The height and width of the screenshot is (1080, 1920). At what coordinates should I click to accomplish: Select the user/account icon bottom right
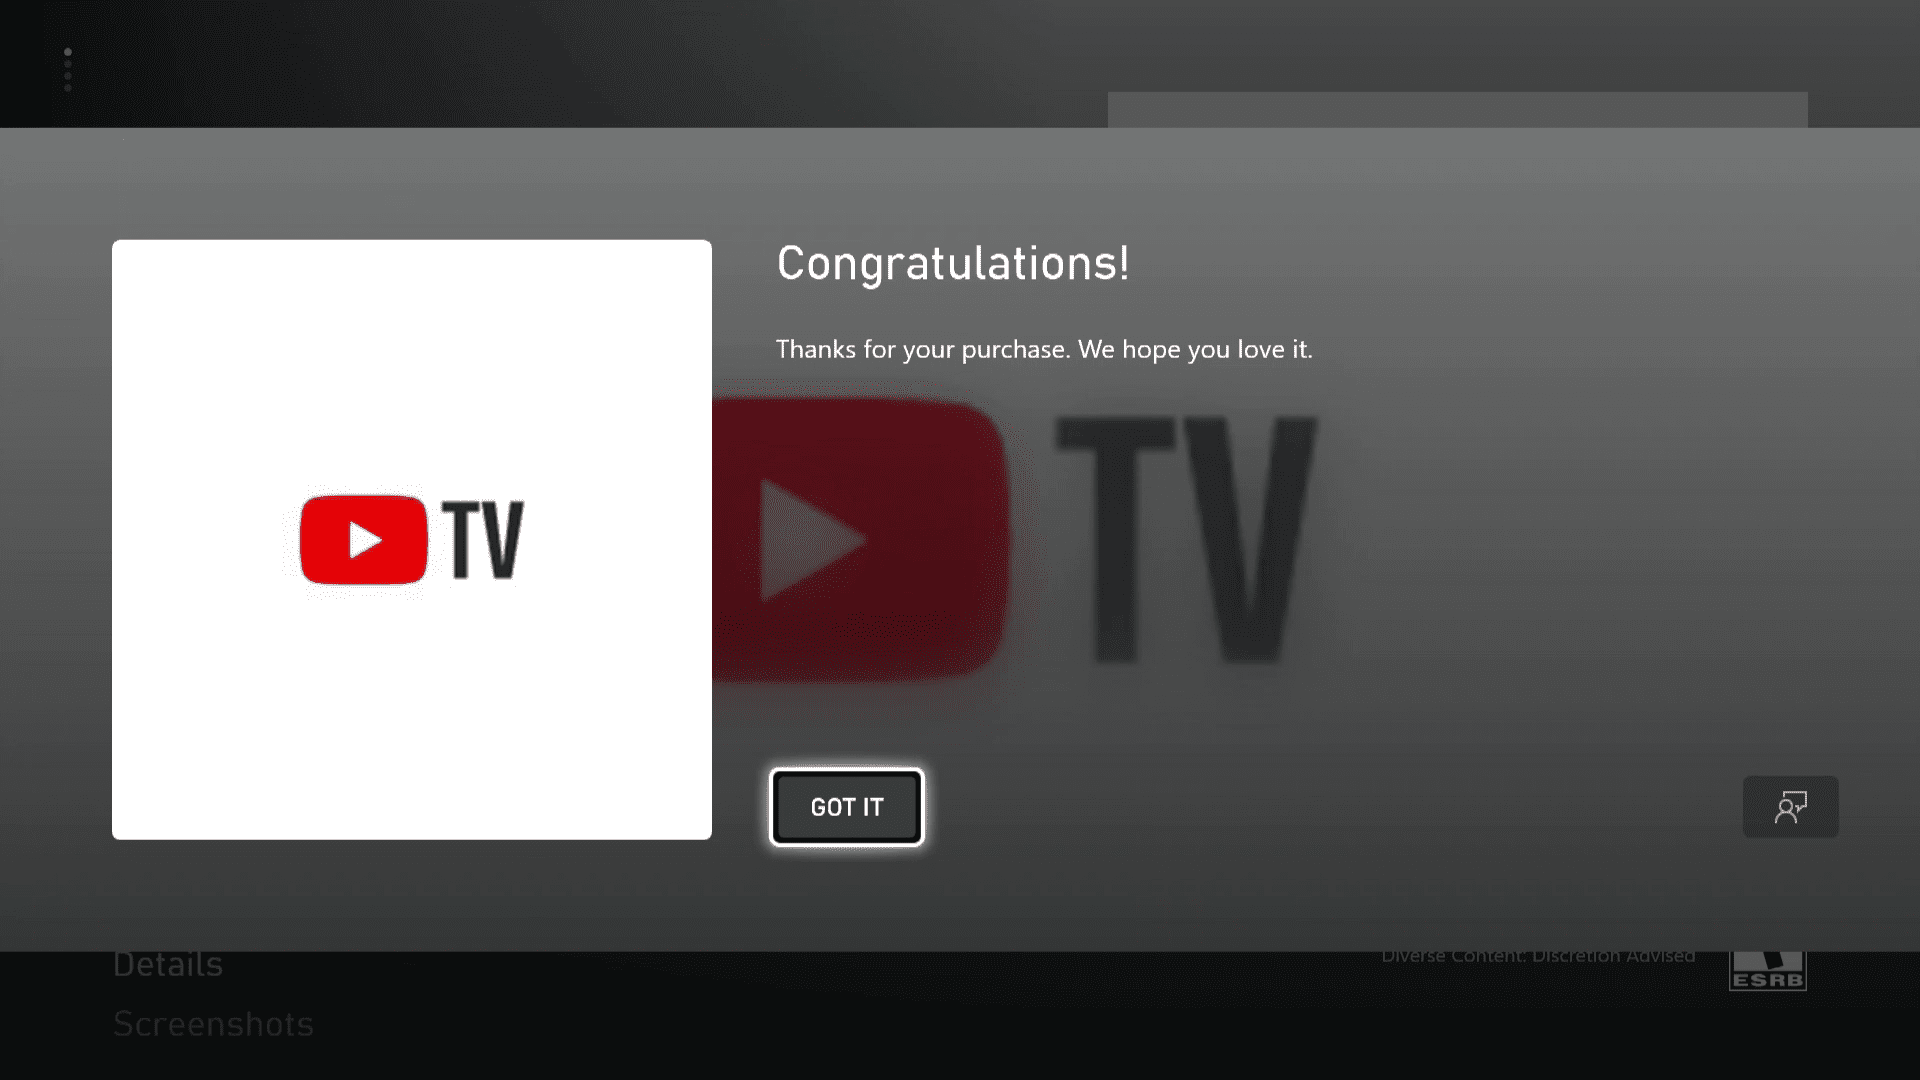point(1789,806)
